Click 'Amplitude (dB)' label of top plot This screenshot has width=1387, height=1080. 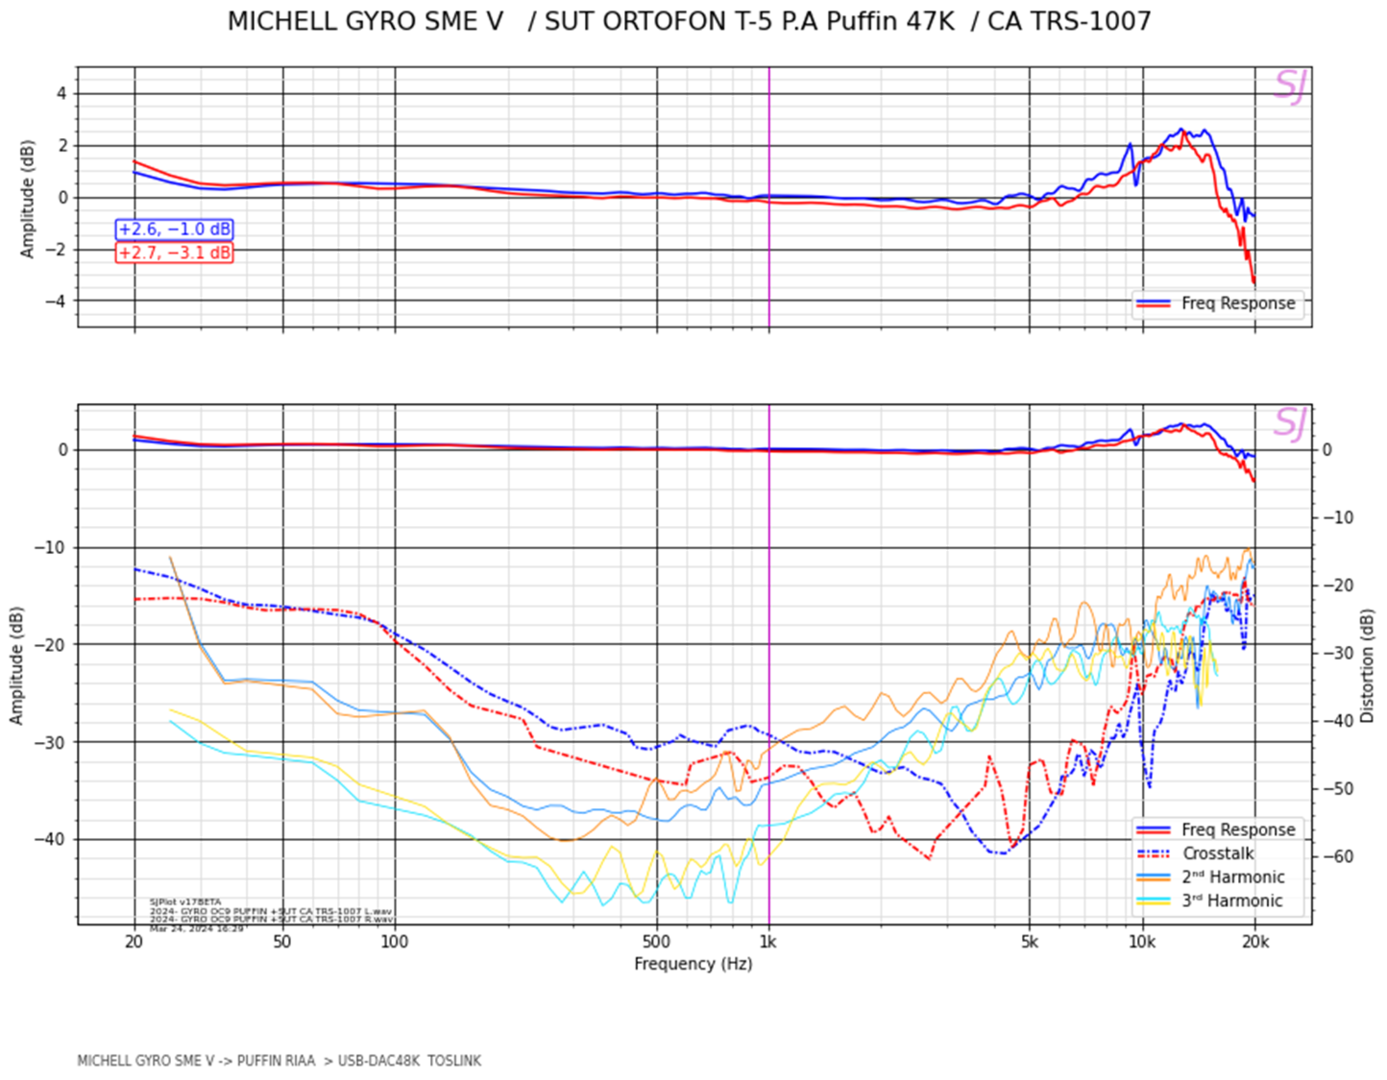27,198
